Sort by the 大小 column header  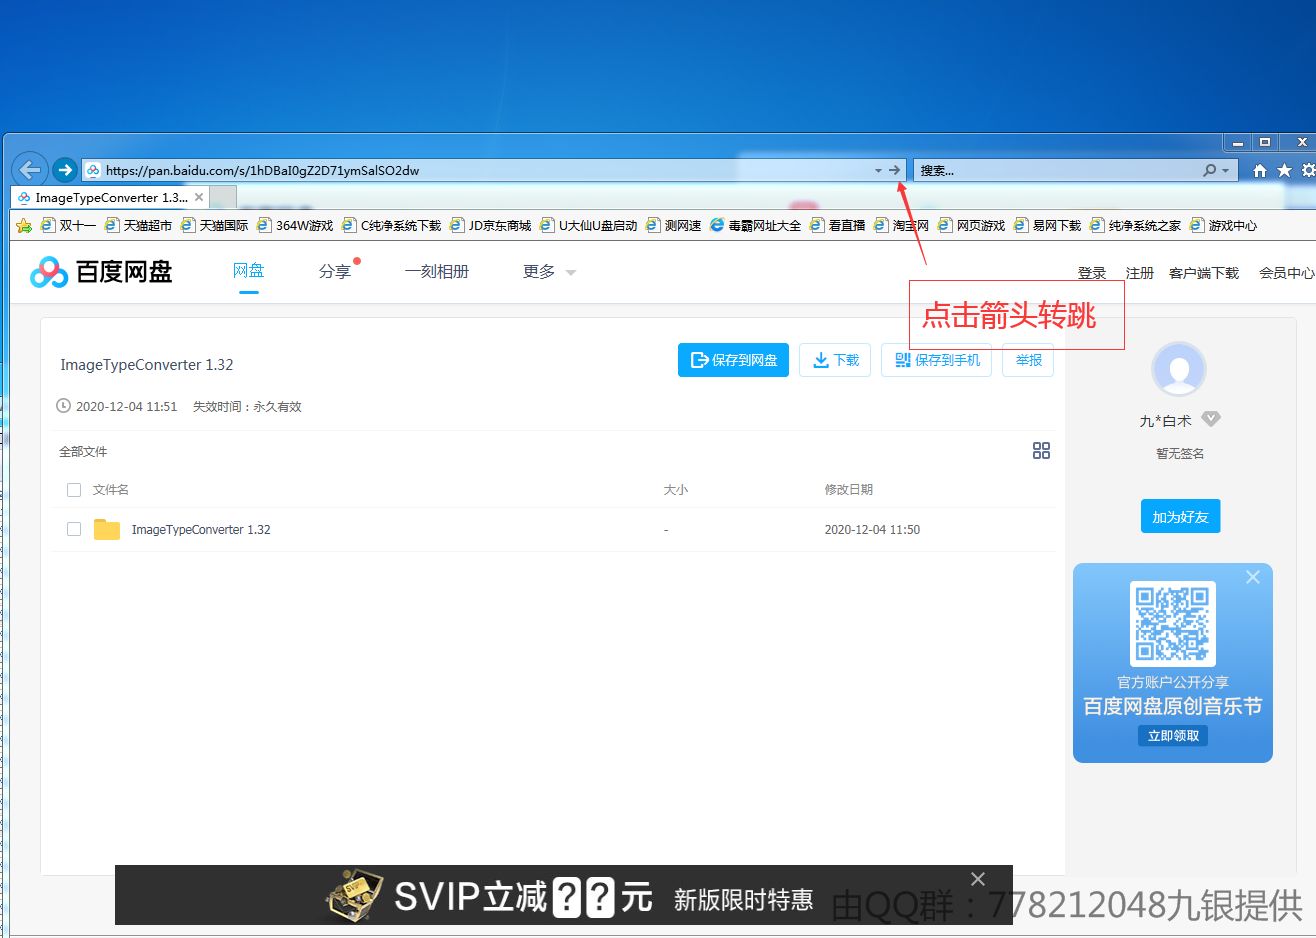[676, 490]
